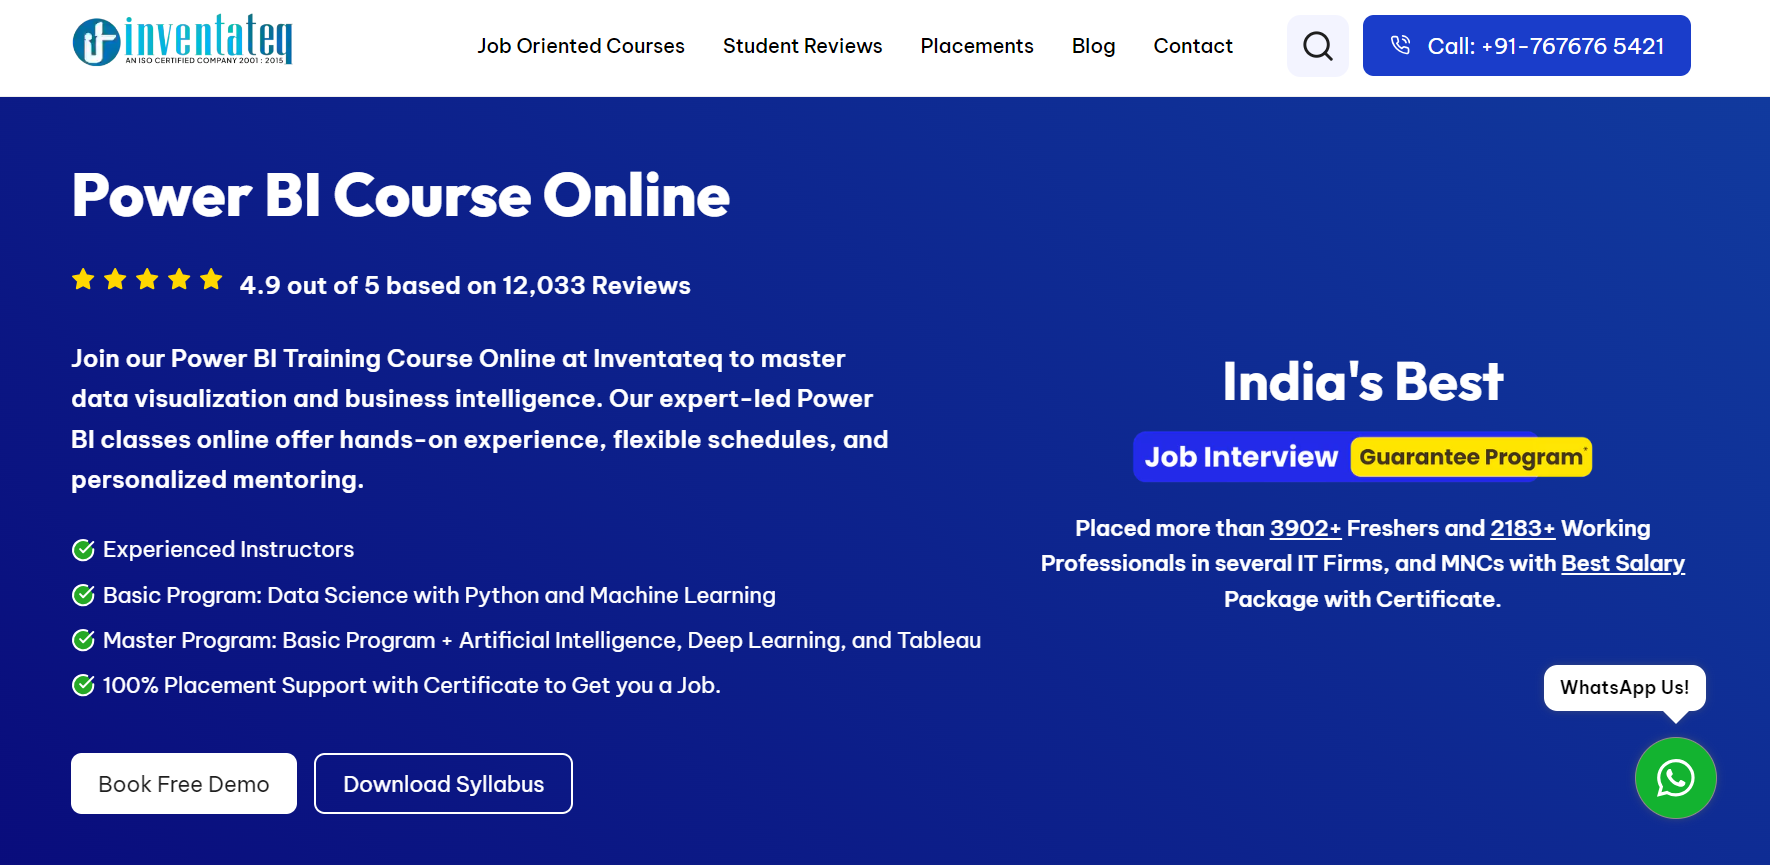Screen dimensions: 1770x865
Task: Click Job Interview badge
Action: pyautogui.click(x=1241, y=457)
